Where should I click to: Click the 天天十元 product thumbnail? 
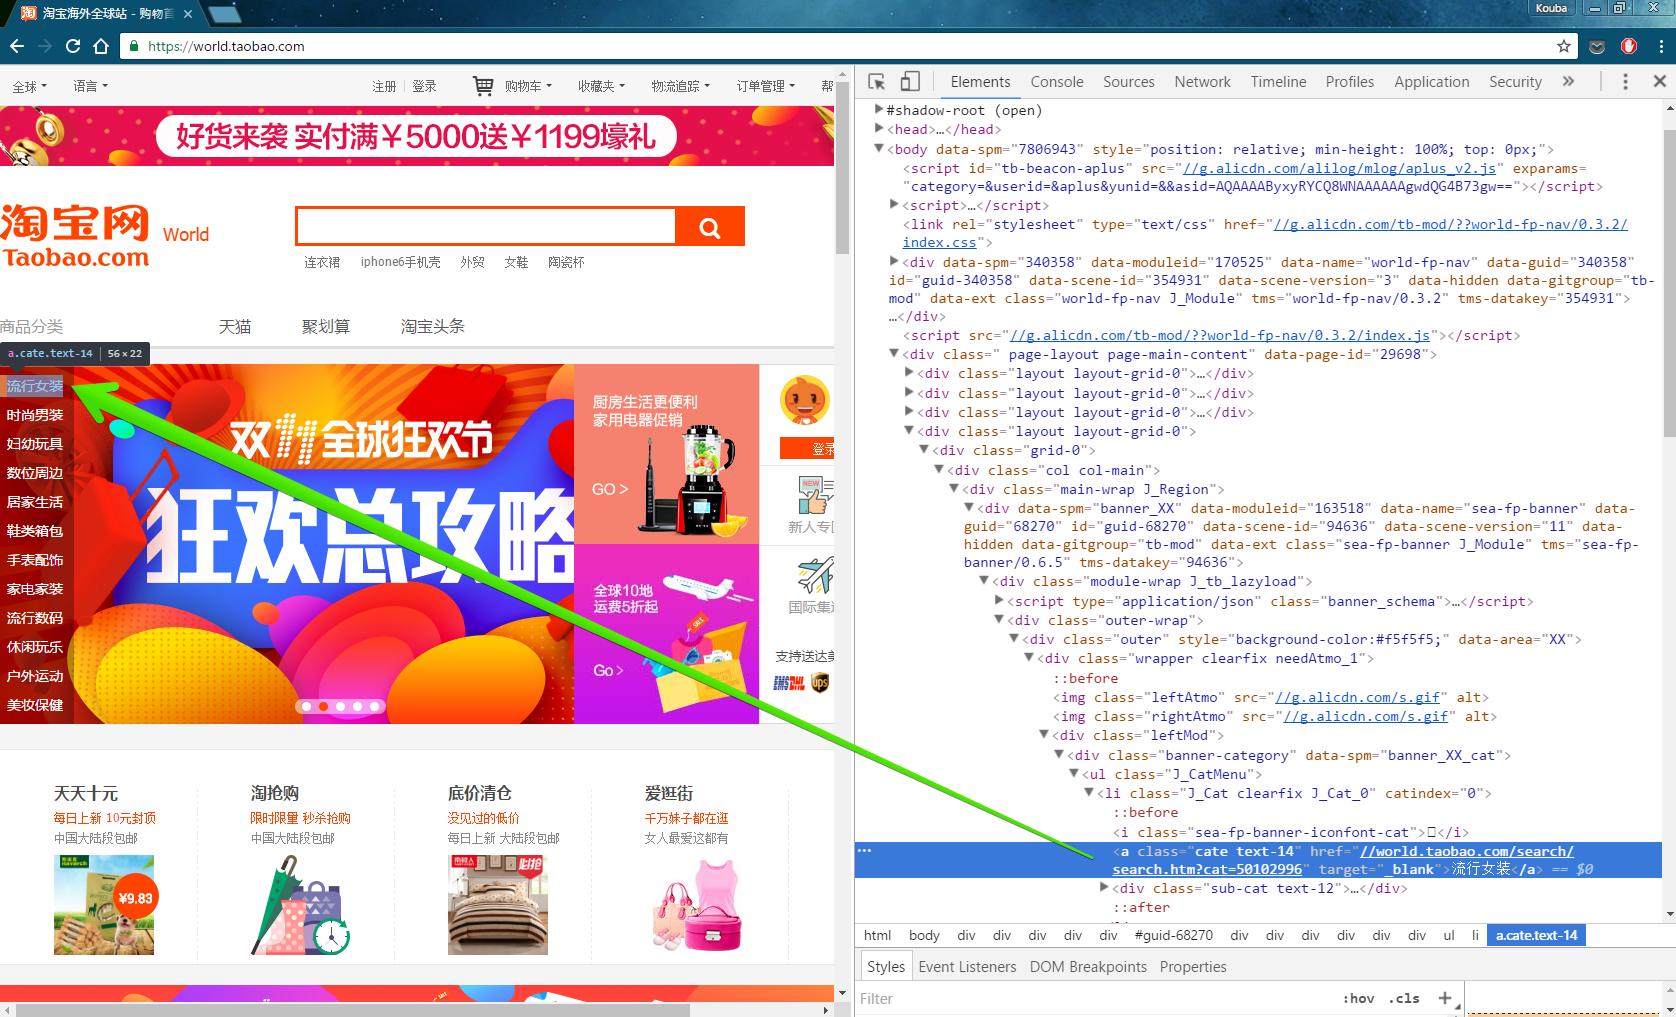pyautogui.click(x=104, y=905)
